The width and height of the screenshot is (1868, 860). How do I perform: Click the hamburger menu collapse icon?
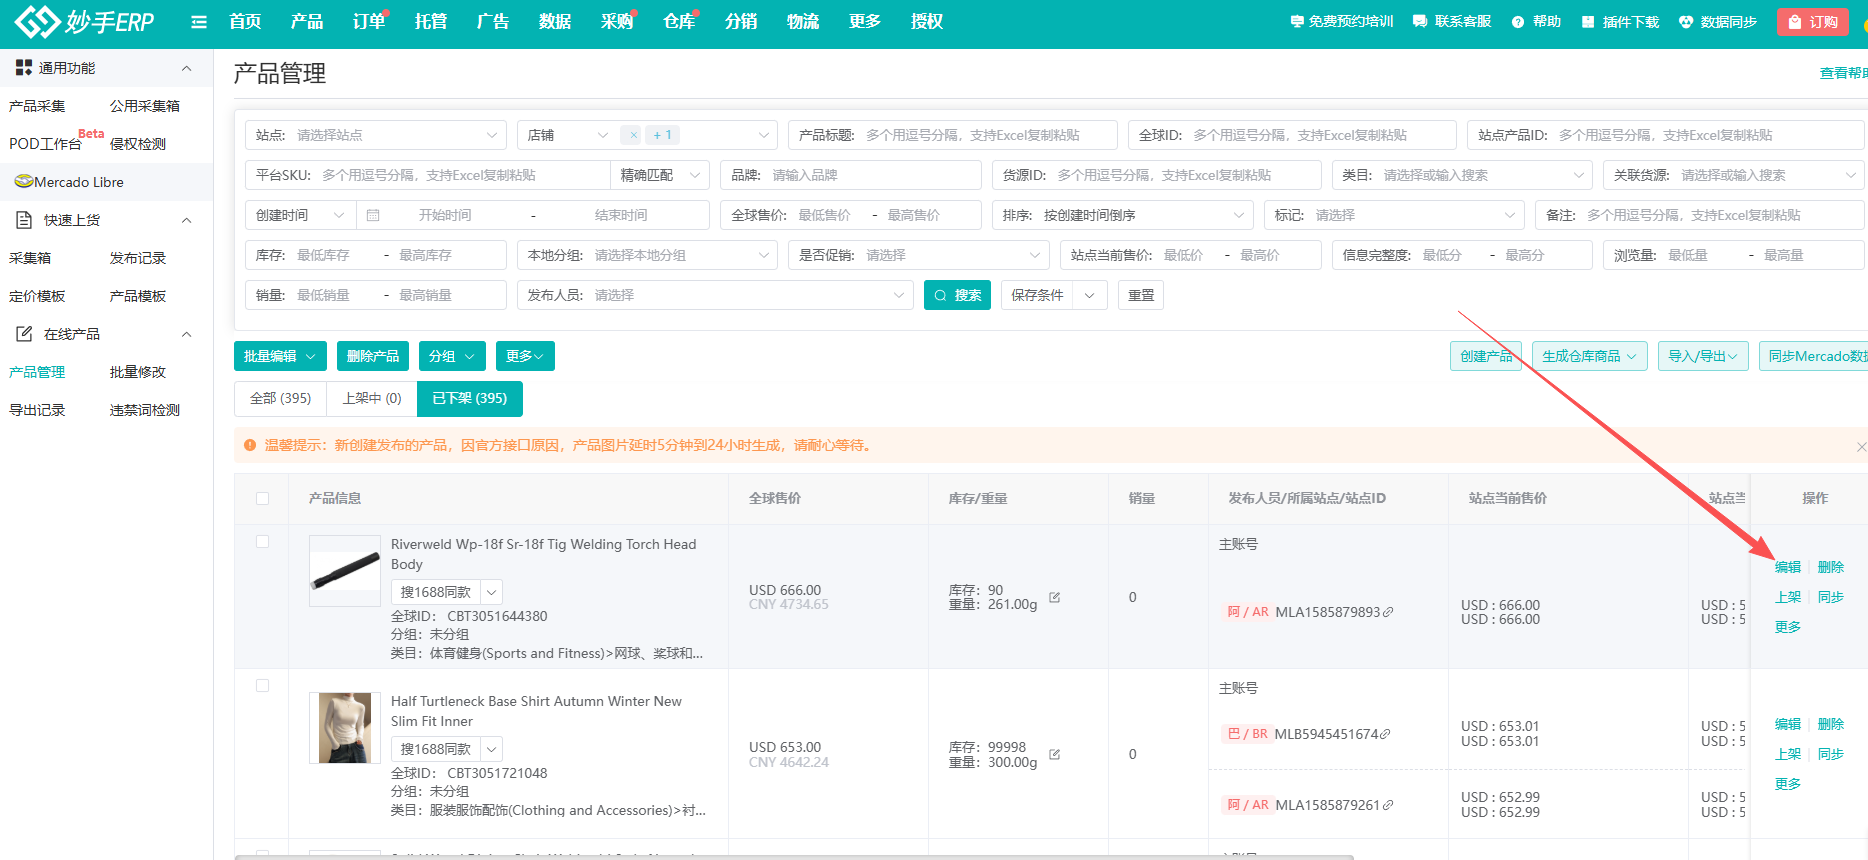(199, 22)
